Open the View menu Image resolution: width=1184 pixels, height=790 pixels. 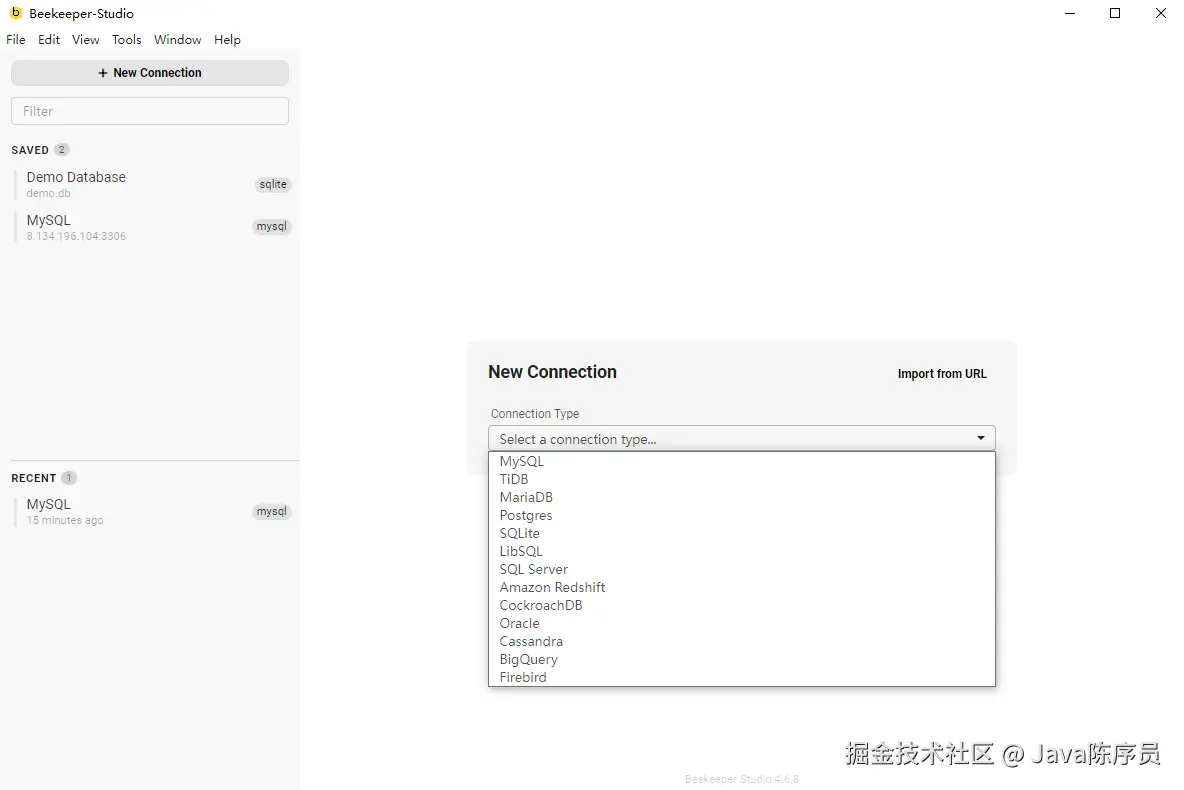(85, 39)
